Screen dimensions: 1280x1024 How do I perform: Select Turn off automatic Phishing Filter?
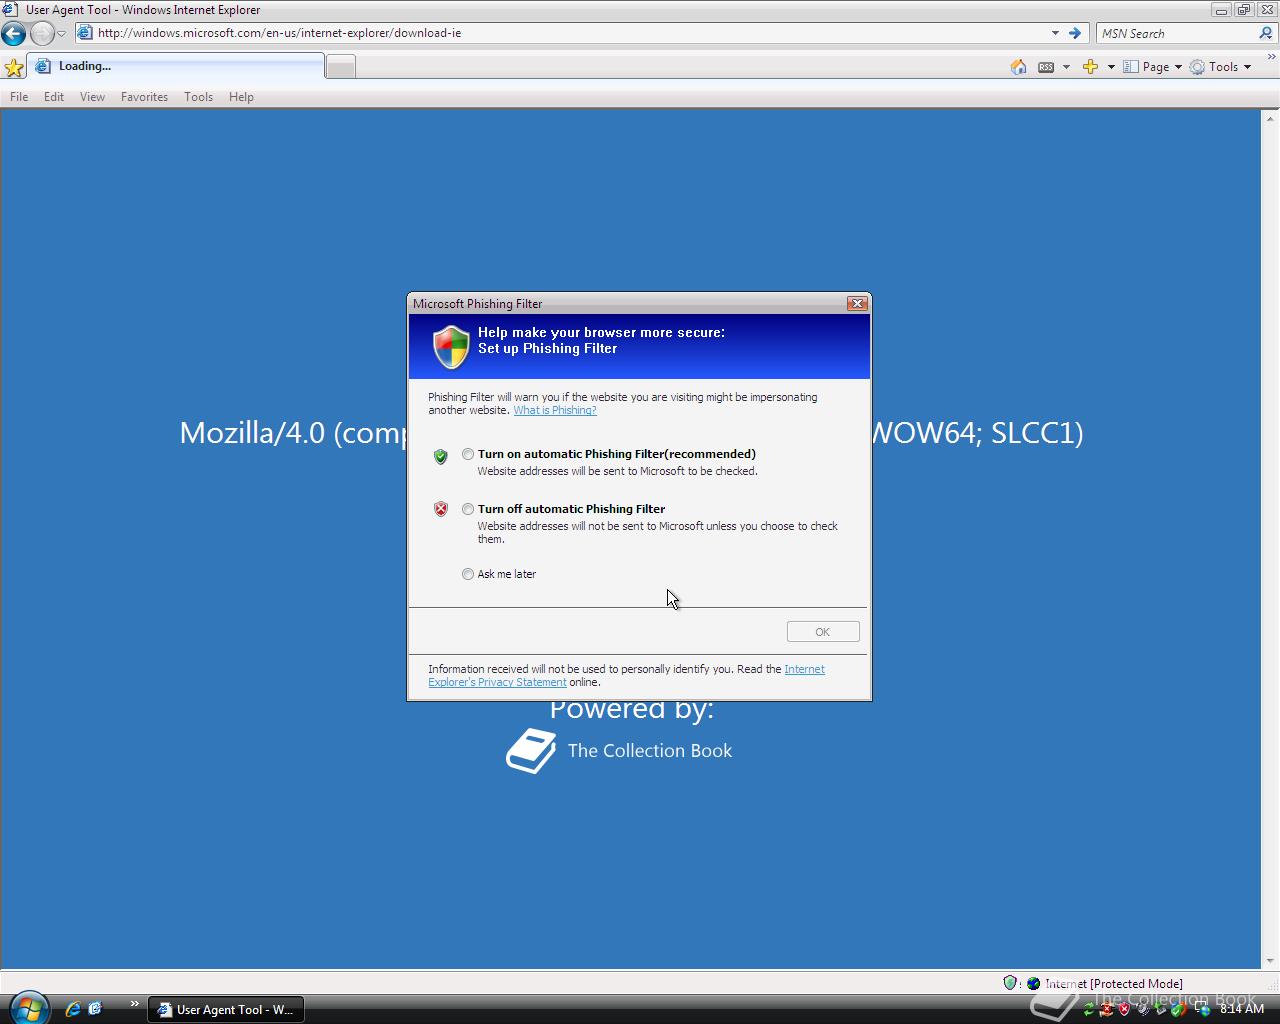coord(468,509)
